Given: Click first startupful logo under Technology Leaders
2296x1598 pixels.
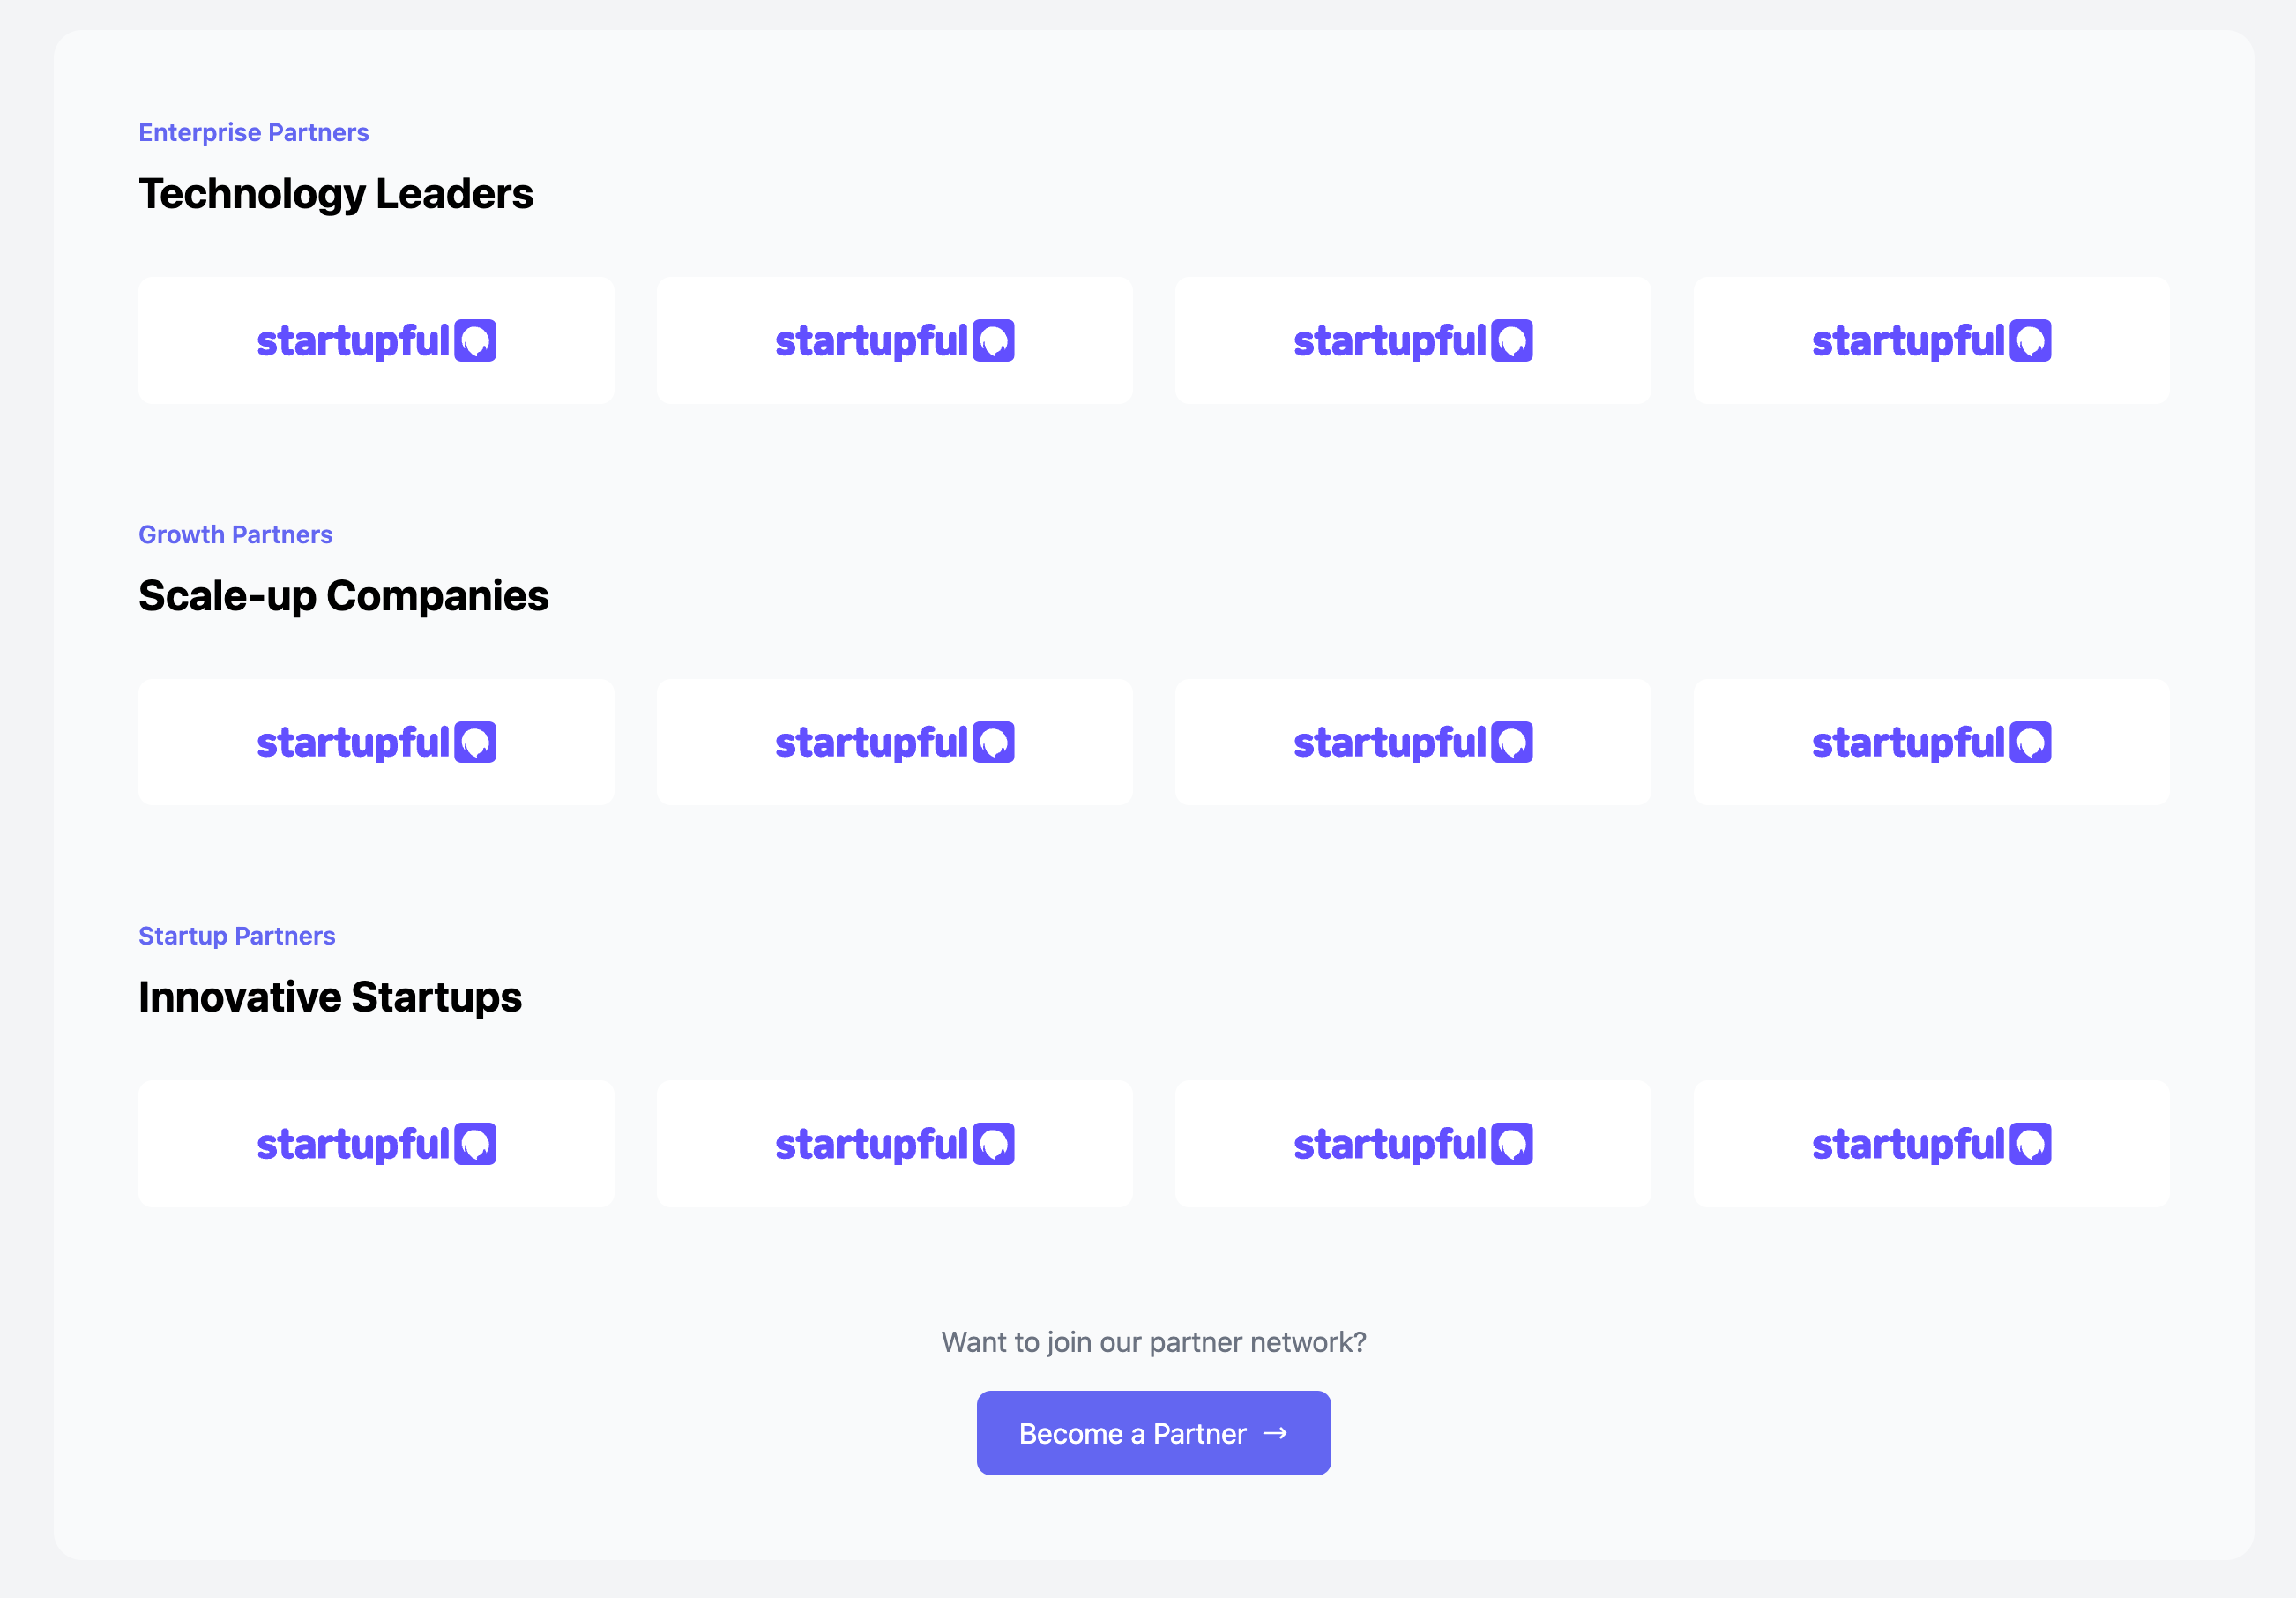Looking at the screenshot, I should point(376,341).
